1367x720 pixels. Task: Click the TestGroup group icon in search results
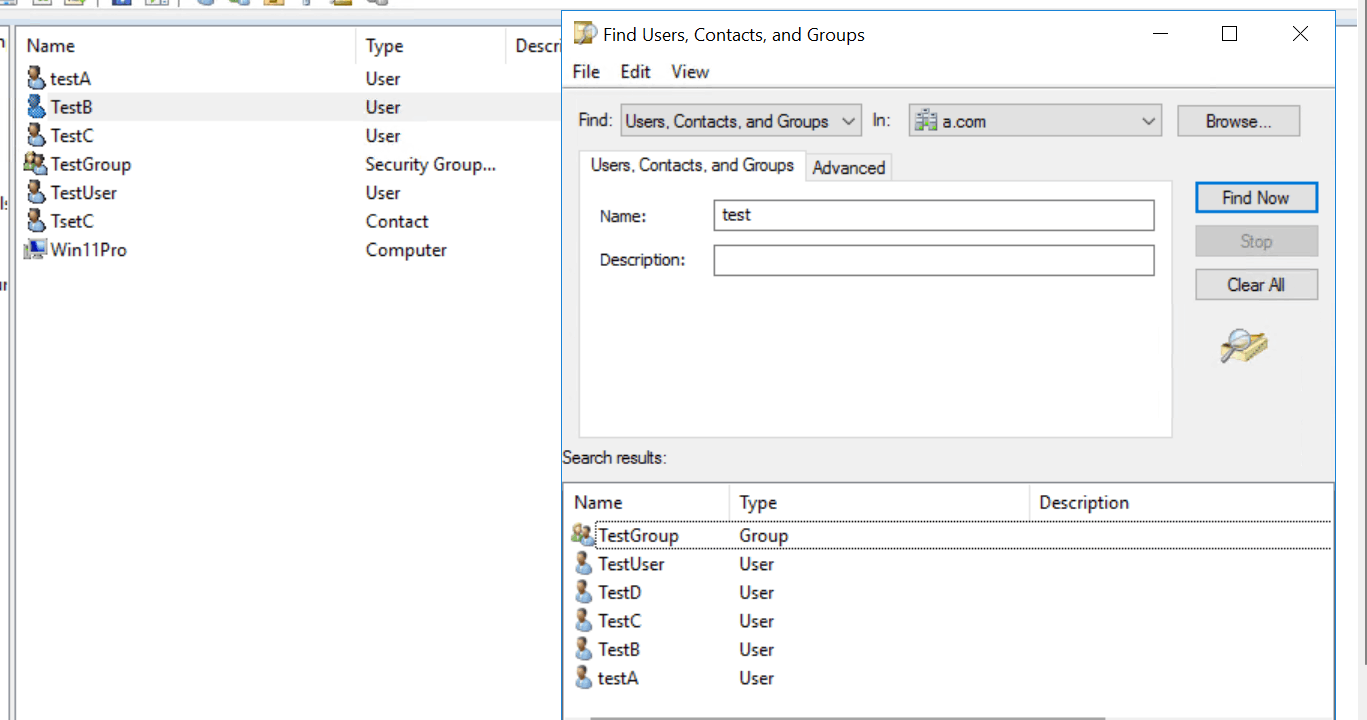583,535
